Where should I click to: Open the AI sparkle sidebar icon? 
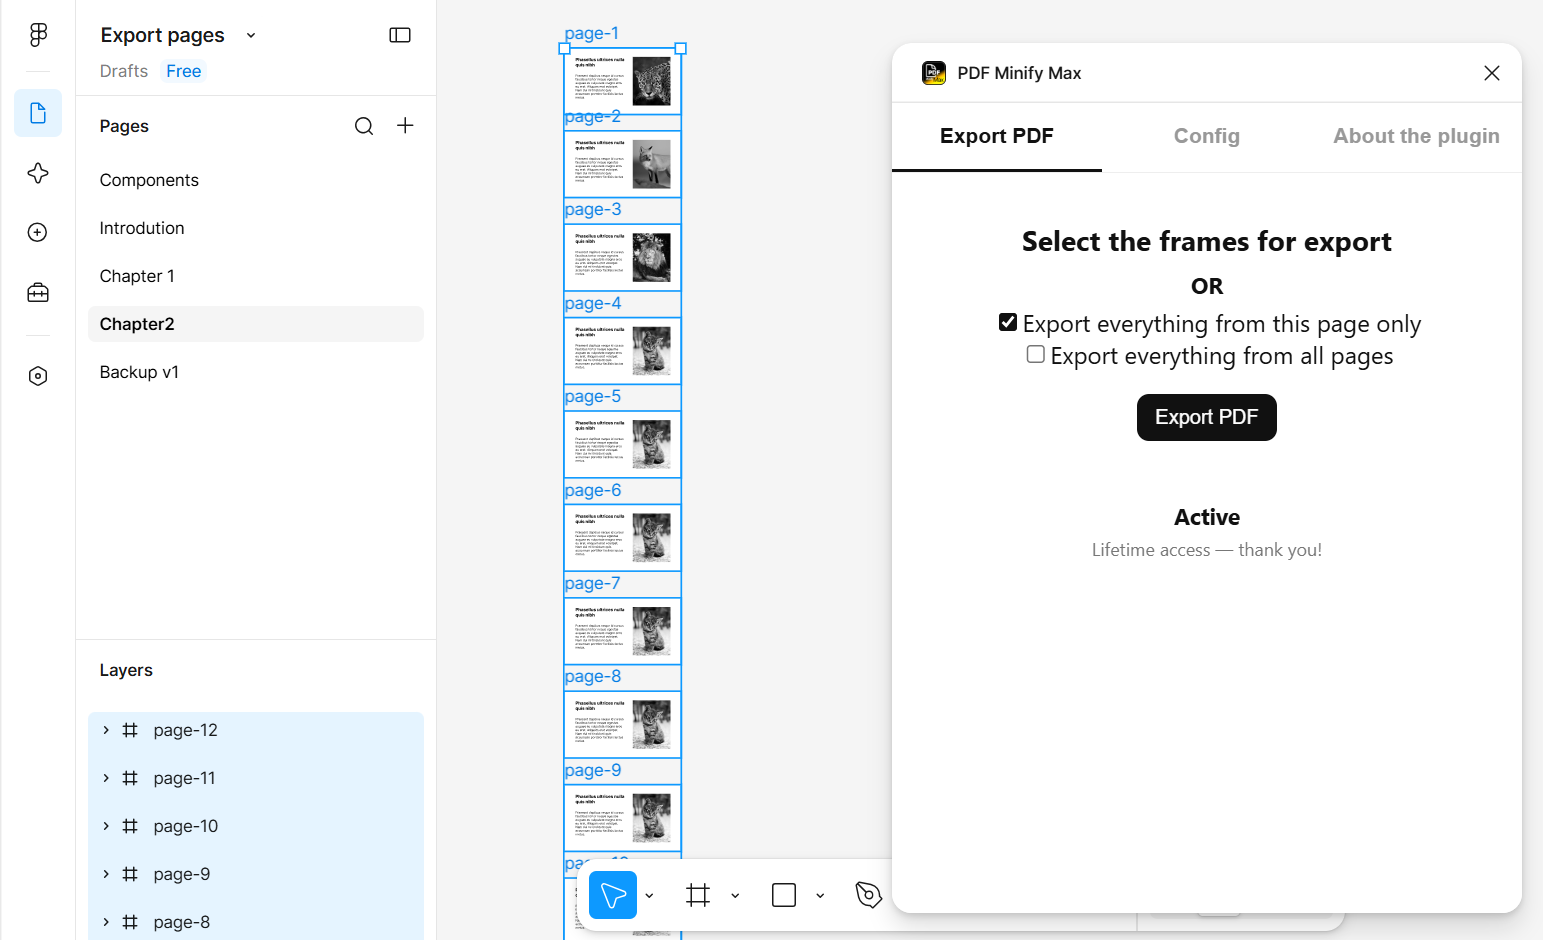pyautogui.click(x=38, y=173)
